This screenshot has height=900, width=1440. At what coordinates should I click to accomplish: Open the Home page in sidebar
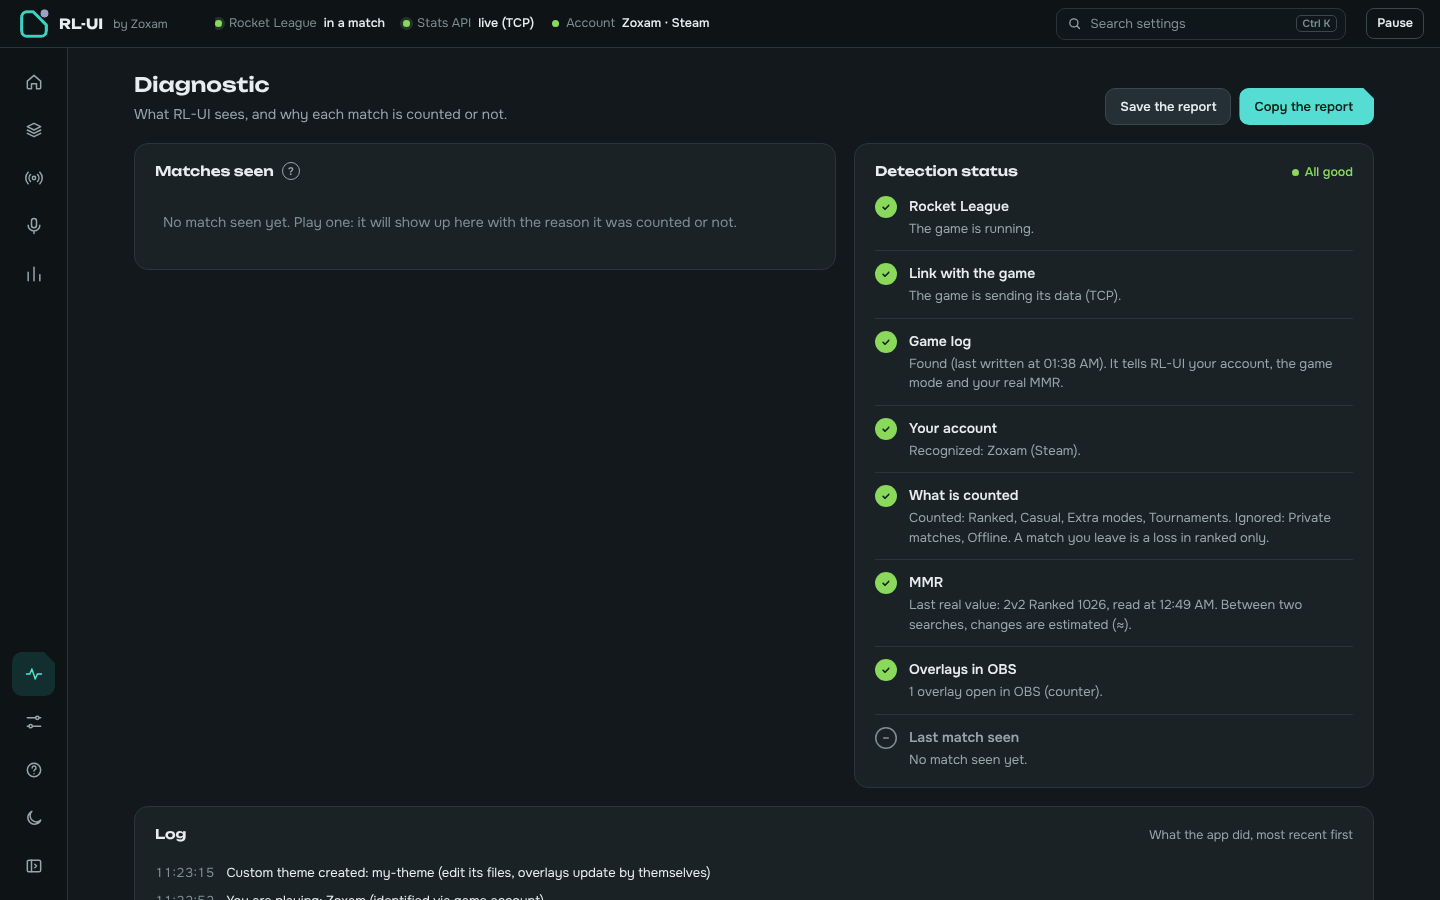point(34,82)
